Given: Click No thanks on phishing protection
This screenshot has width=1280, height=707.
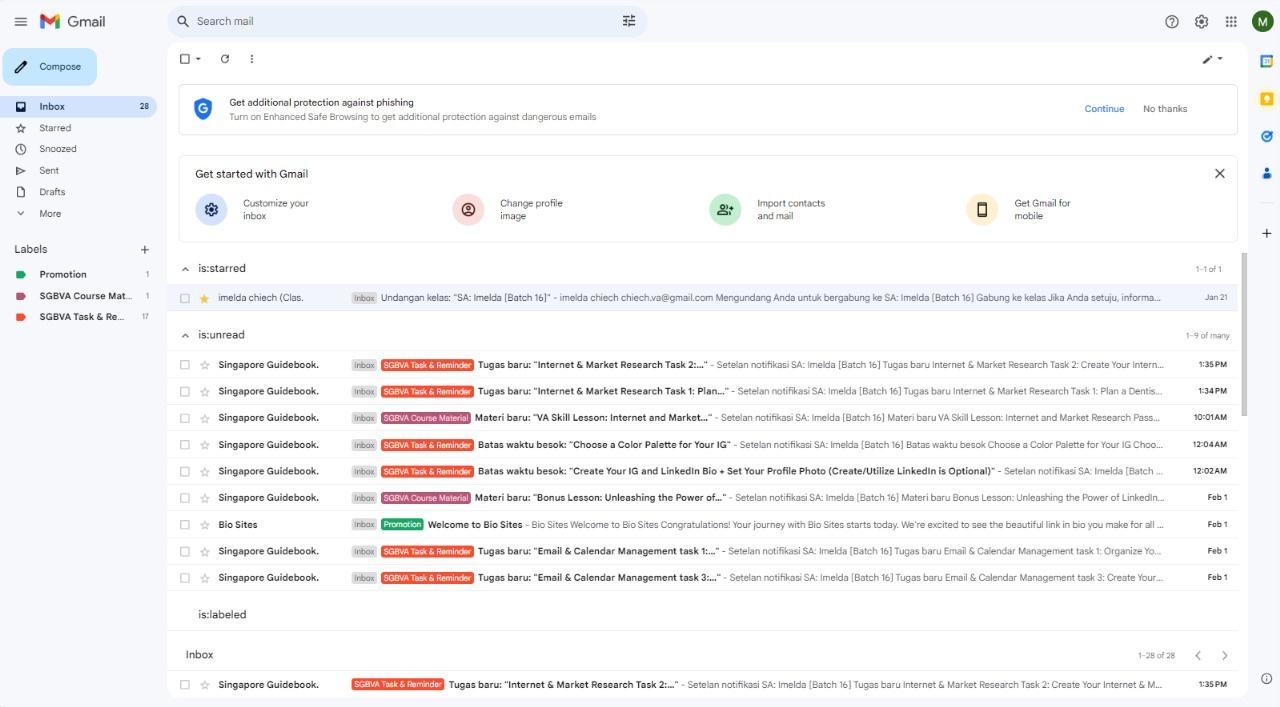Looking at the screenshot, I should pos(1165,109).
